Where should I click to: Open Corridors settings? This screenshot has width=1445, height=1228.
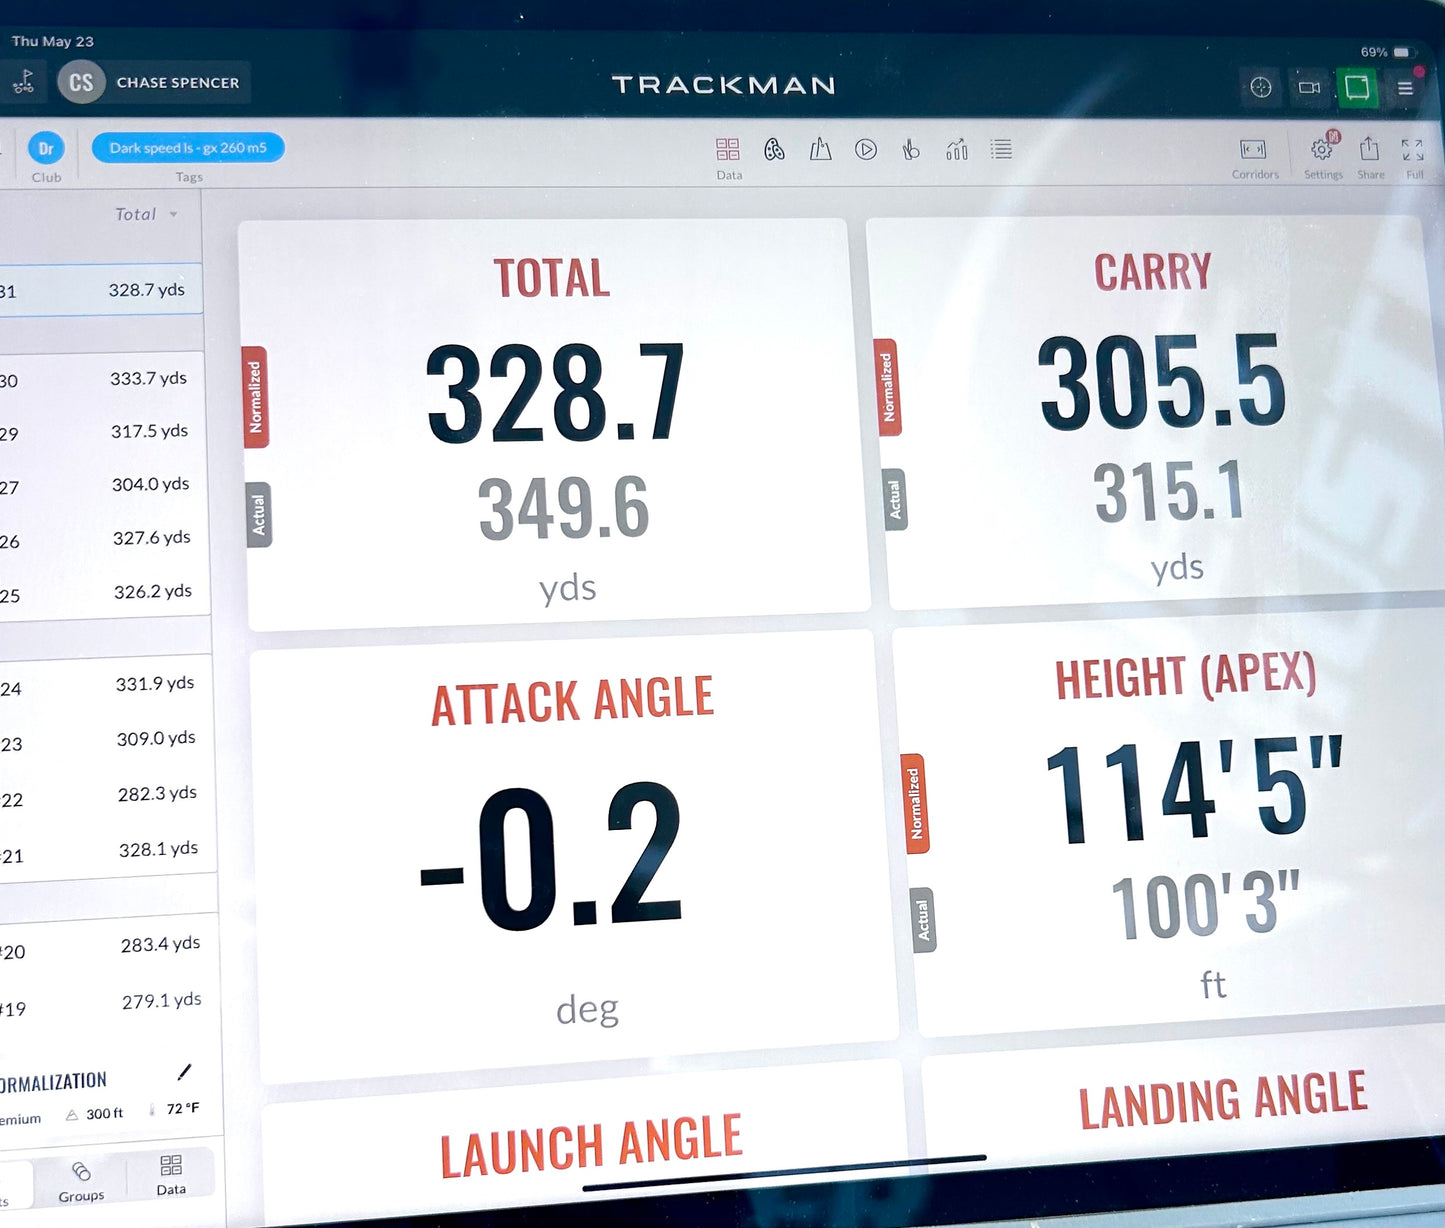[1254, 158]
